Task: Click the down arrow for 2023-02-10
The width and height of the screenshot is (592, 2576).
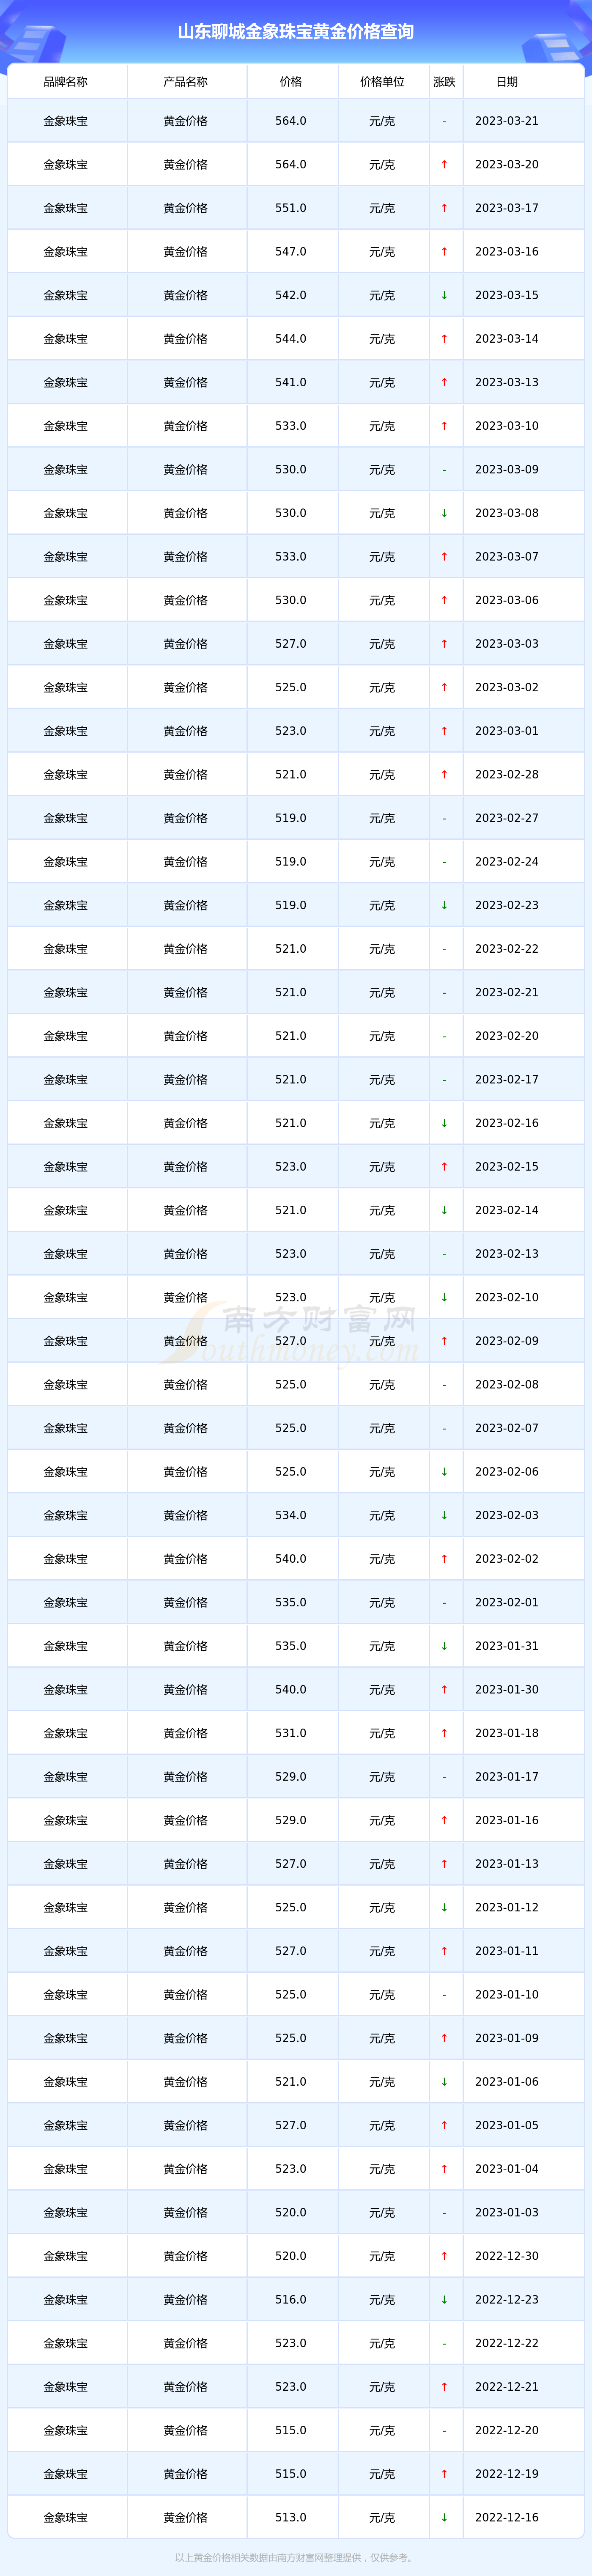Action: pos(445,1298)
